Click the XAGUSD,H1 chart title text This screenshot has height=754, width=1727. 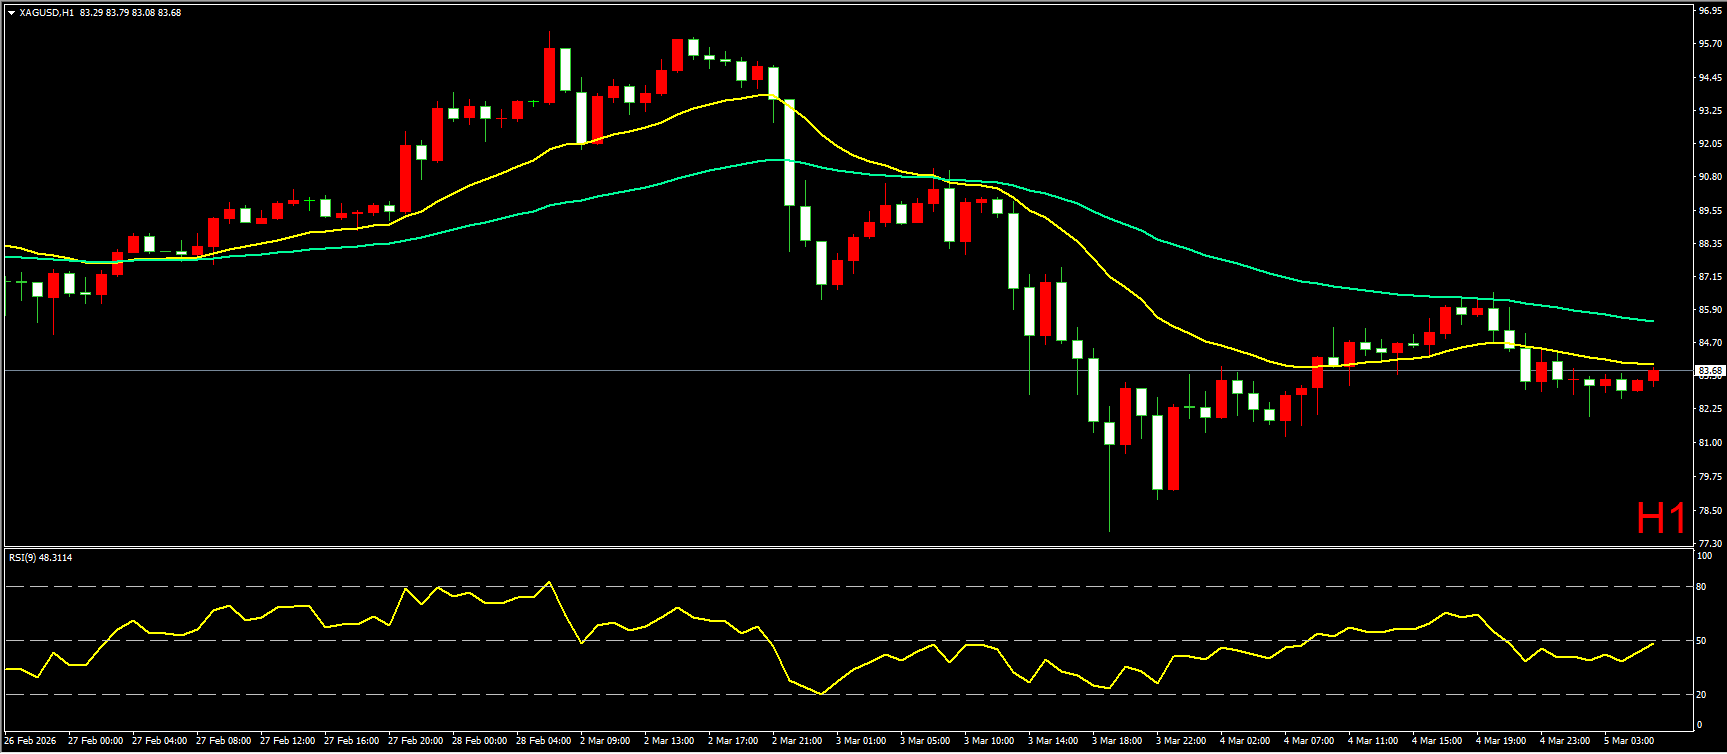click(x=46, y=13)
